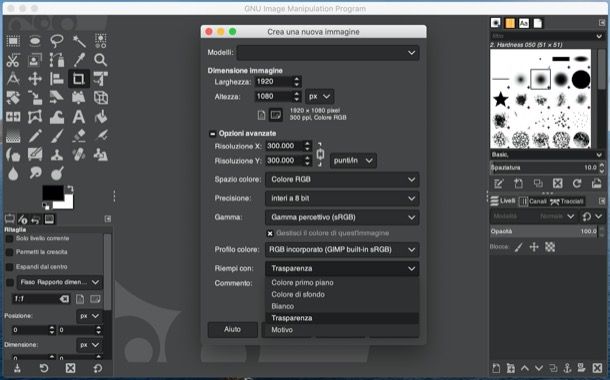The width and height of the screenshot is (610, 380).
Task: Open the px unit dropdown beside Altezza
Action: click(319, 96)
